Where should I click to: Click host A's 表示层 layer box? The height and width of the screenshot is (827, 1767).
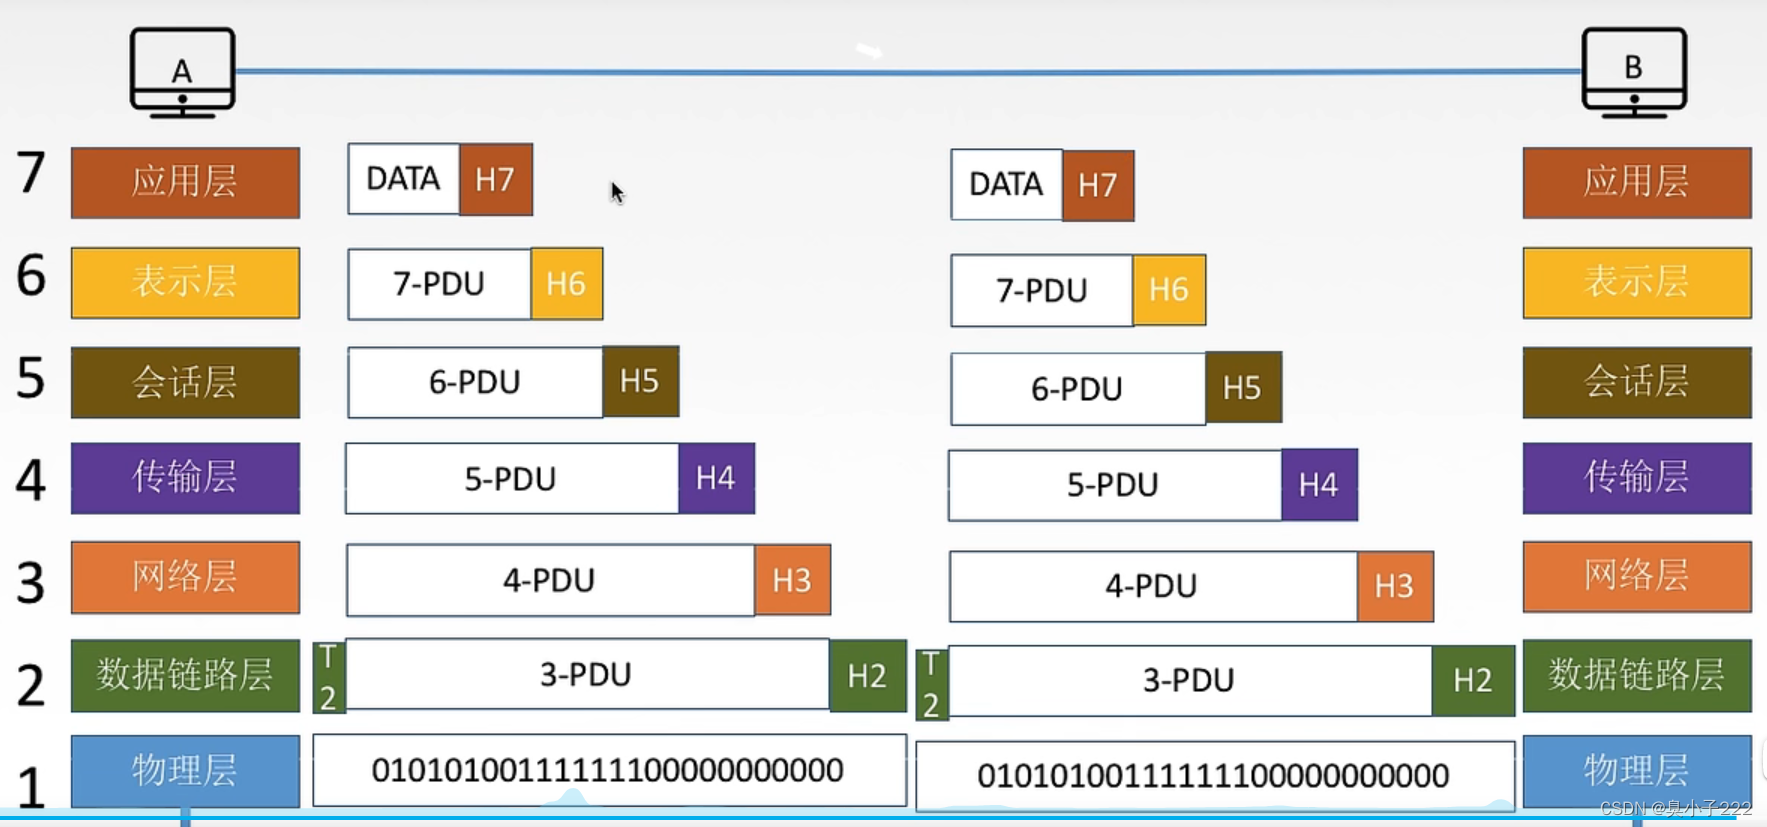point(185,283)
